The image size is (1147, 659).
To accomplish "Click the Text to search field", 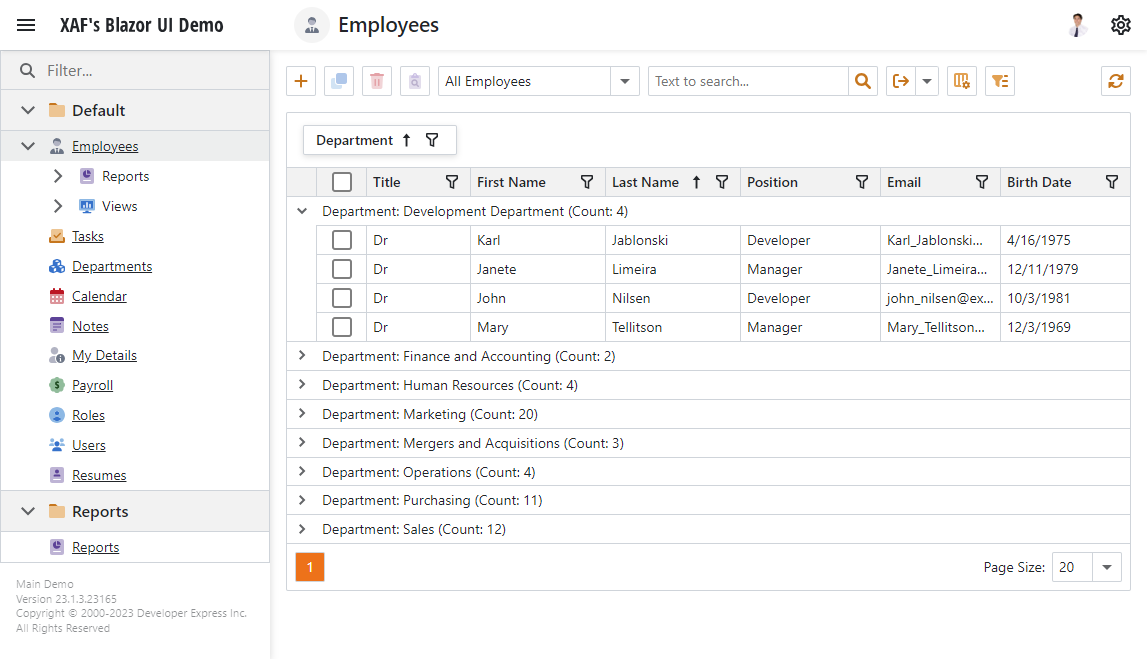I will pyautogui.click(x=748, y=81).
